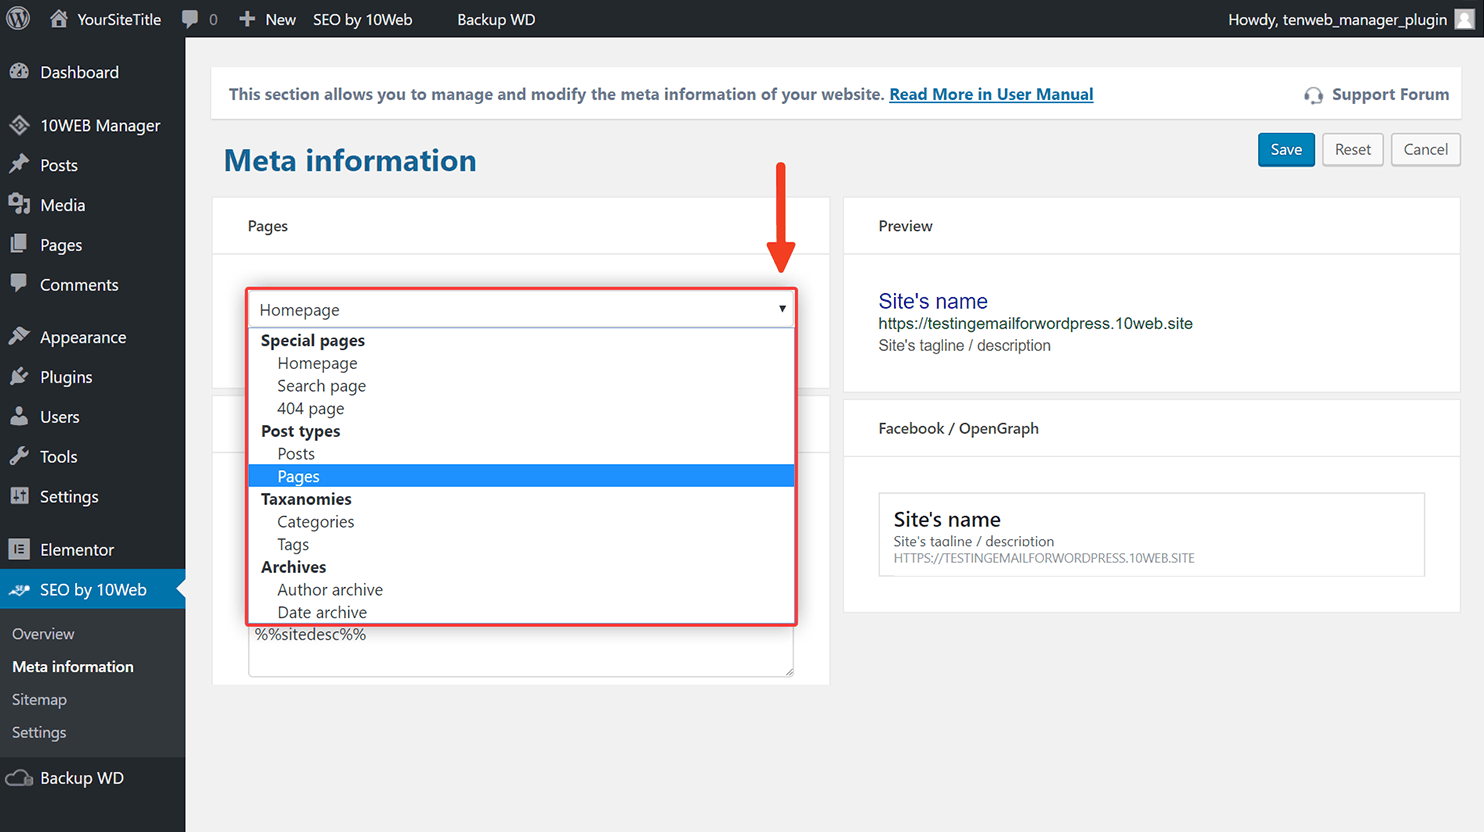Viewport: 1484px width, 832px height.
Task: Open SEO by 10Web admin bar menu
Action: tap(362, 19)
